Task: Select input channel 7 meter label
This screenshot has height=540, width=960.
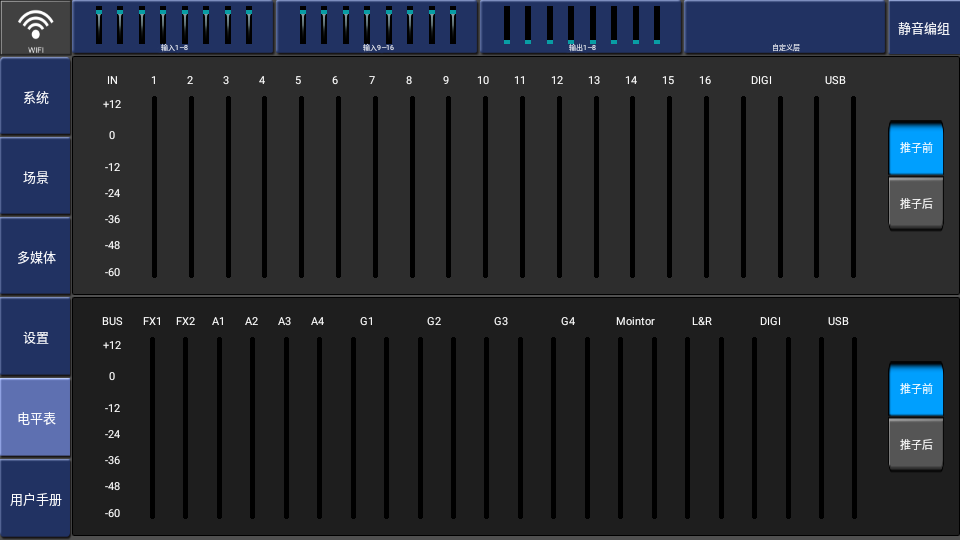Action: tap(372, 80)
